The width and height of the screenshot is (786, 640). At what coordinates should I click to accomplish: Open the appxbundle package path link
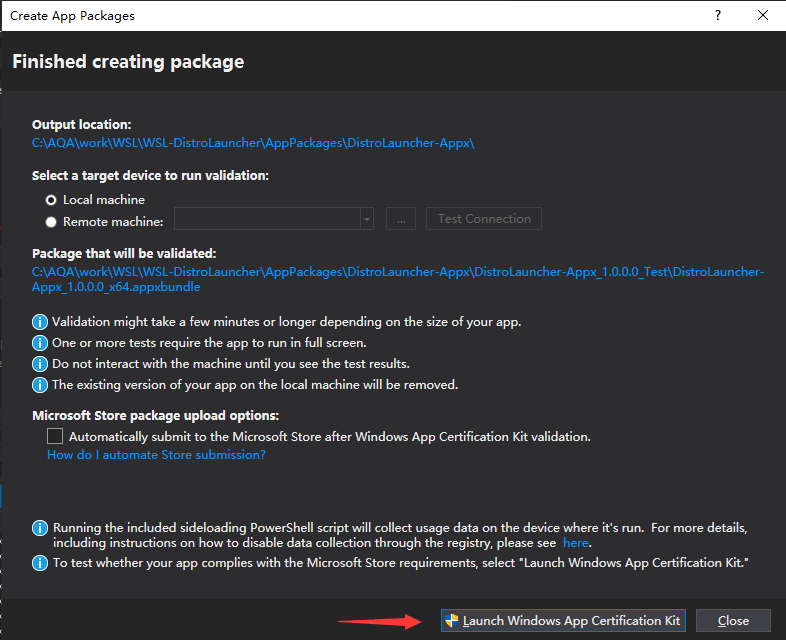point(398,279)
